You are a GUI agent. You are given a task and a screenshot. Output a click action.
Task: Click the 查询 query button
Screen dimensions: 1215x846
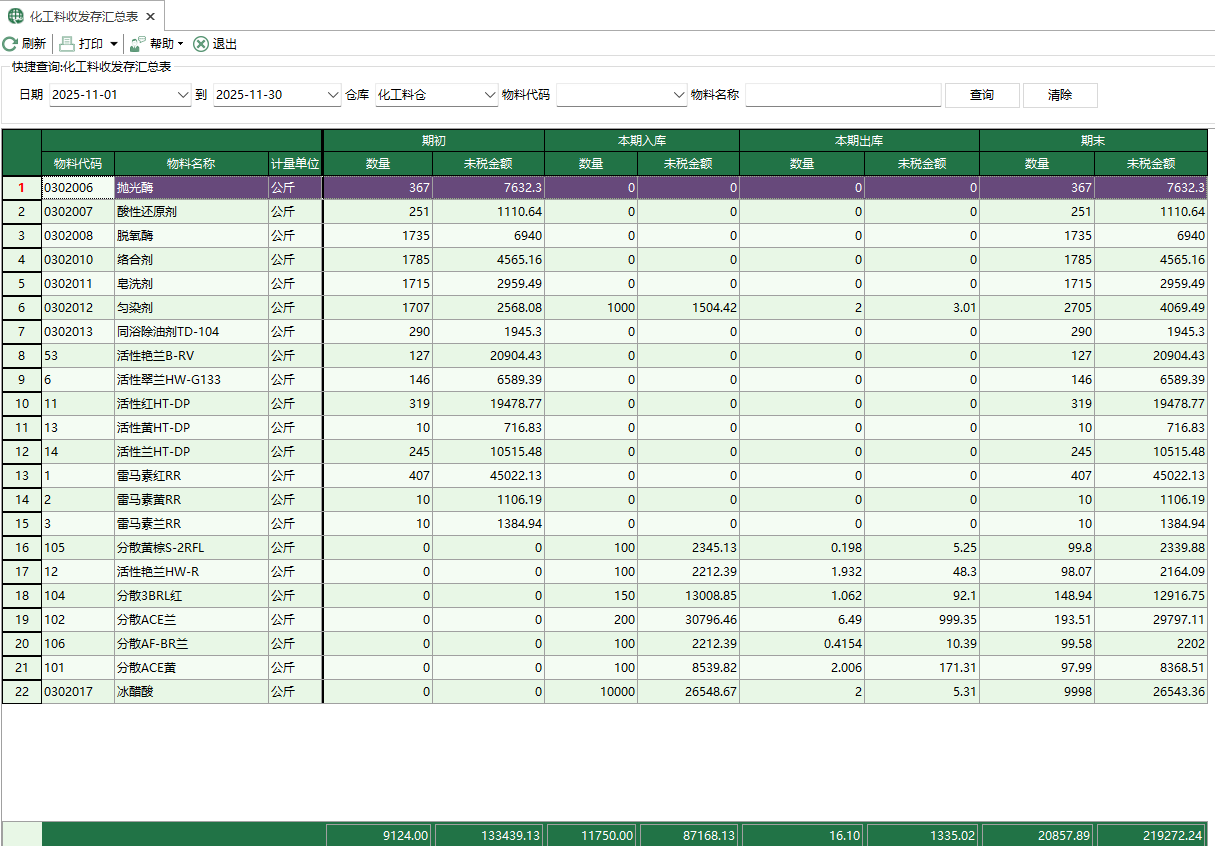(x=981, y=94)
